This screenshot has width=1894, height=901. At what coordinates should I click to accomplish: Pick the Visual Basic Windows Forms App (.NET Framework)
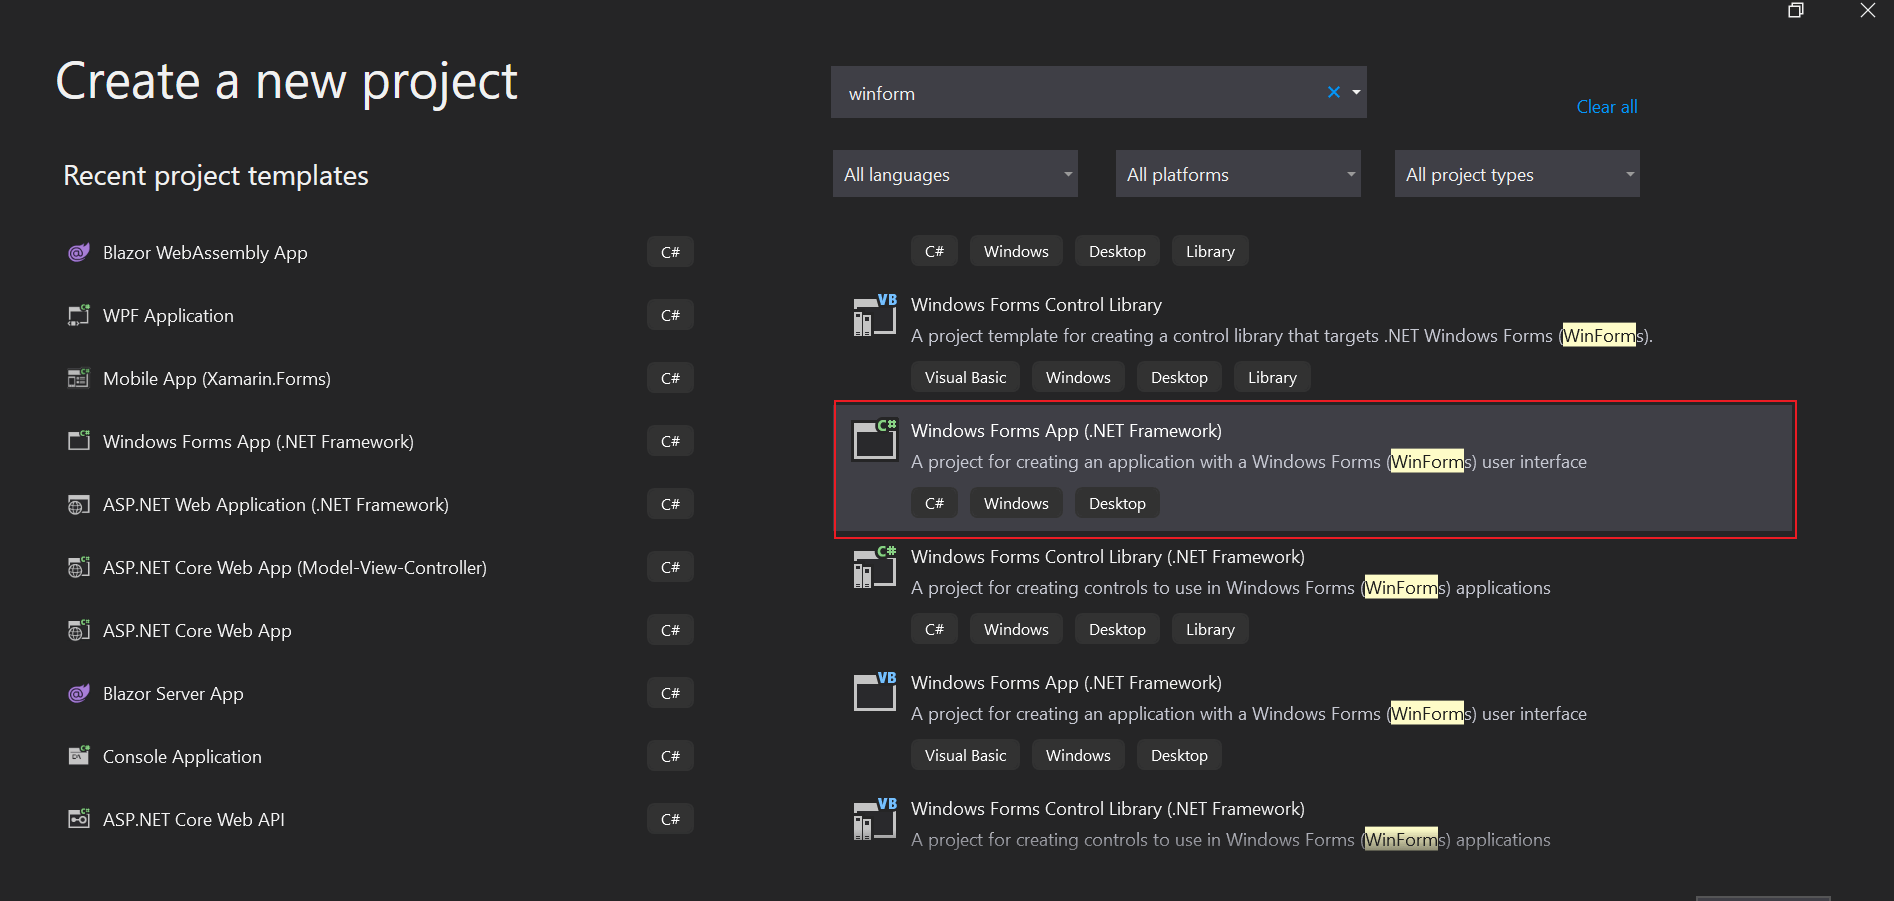[1066, 683]
